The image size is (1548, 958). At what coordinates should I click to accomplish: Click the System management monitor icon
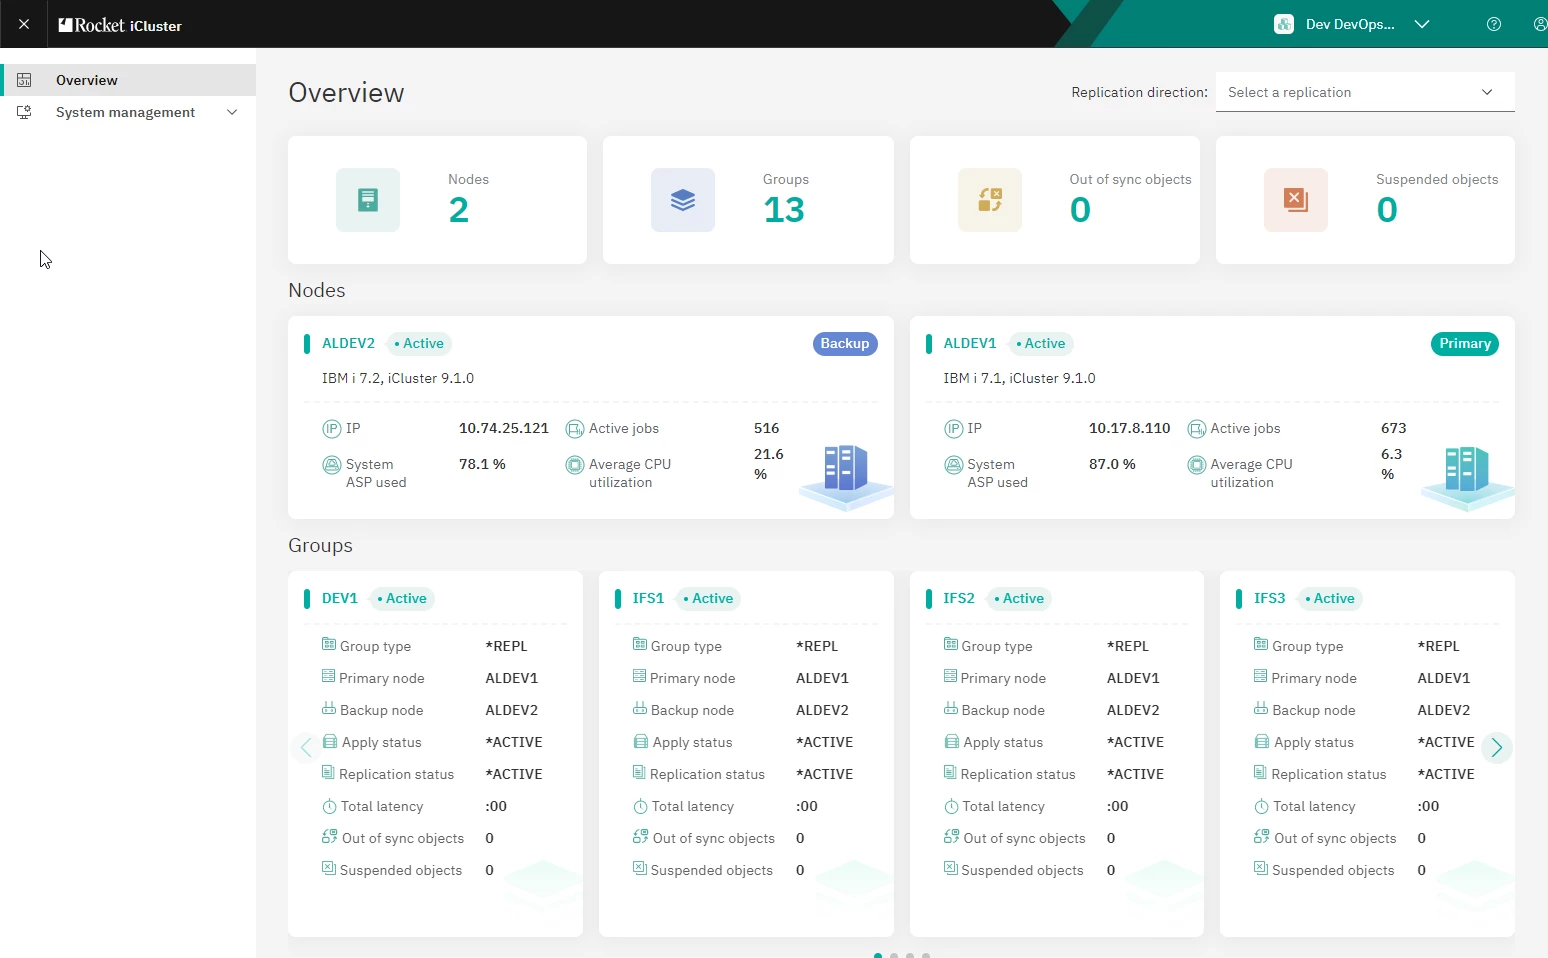pyautogui.click(x=24, y=112)
